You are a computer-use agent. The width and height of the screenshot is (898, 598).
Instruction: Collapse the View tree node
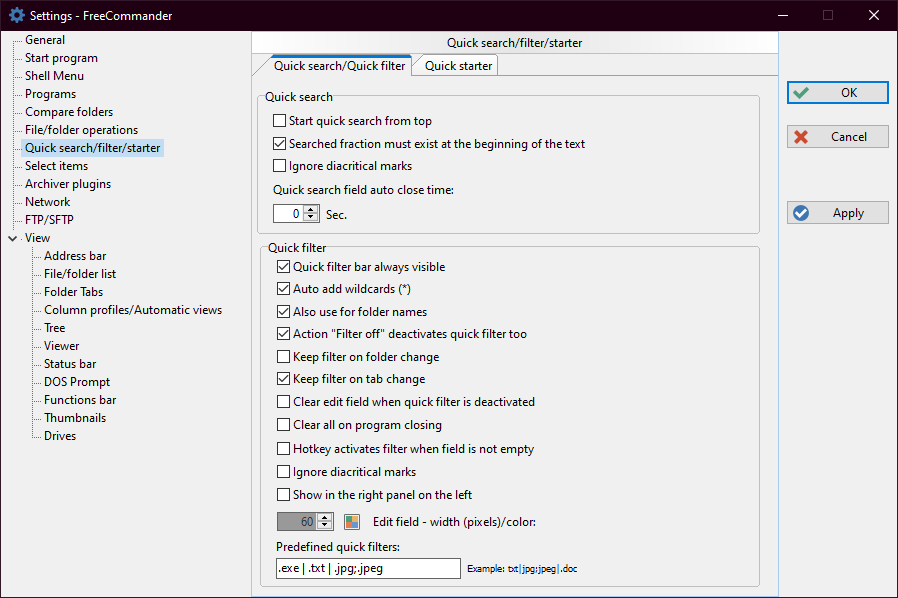click(12, 238)
